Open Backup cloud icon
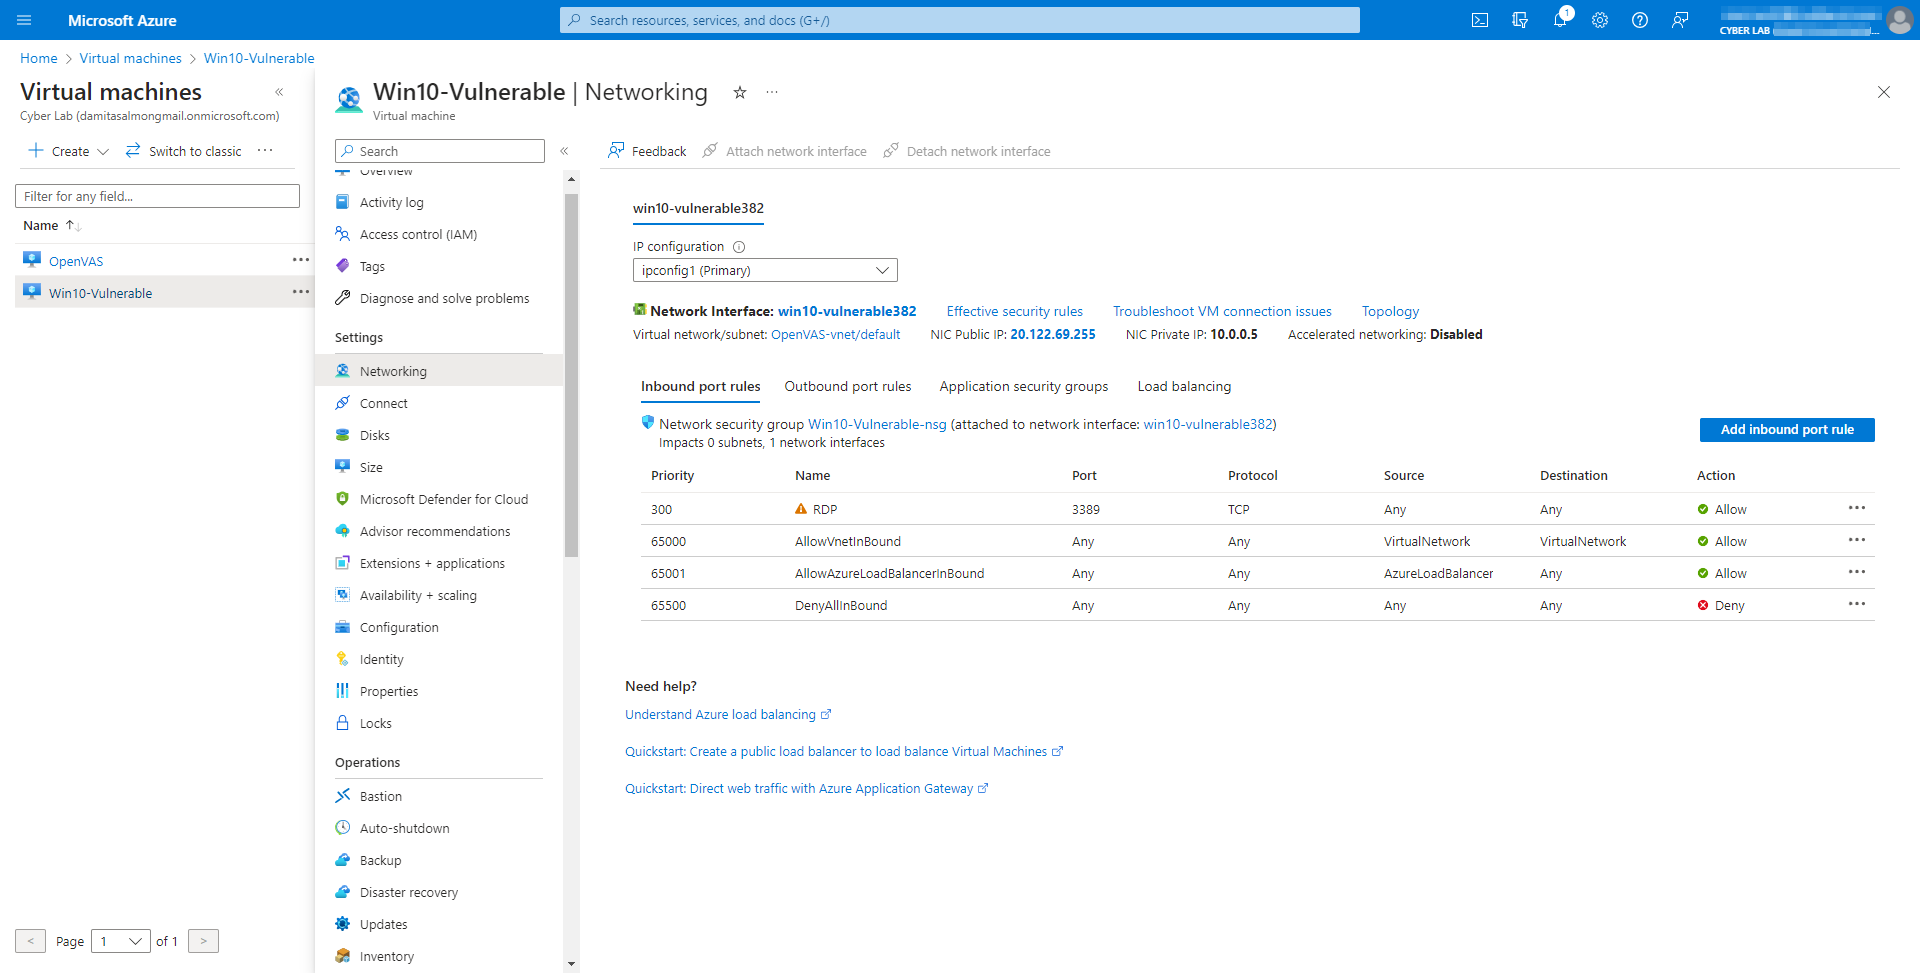Viewport: 1920px width, 973px height. [x=342, y=859]
